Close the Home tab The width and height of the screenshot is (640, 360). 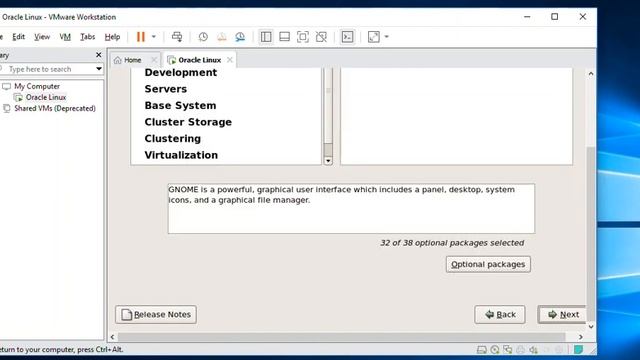coord(154,60)
